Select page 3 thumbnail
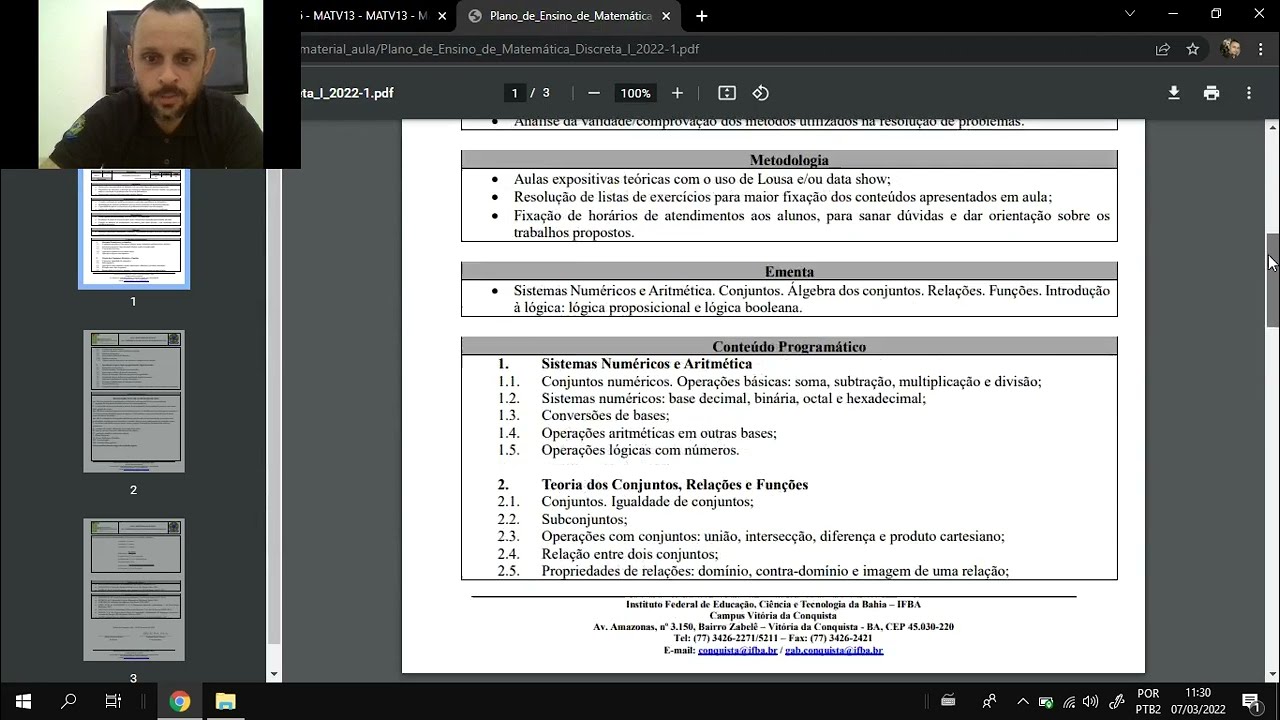Screen dimensions: 1280x720 (134, 589)
